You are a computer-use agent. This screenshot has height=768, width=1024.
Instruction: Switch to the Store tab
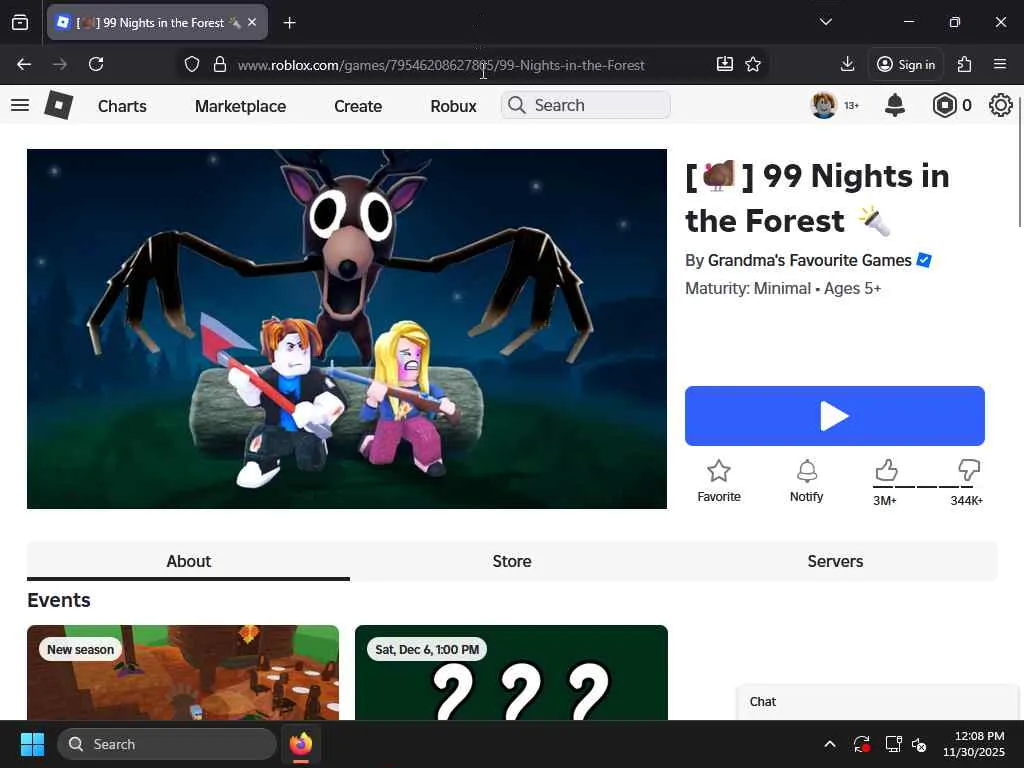pyautogui.click(x=511, y=561)
